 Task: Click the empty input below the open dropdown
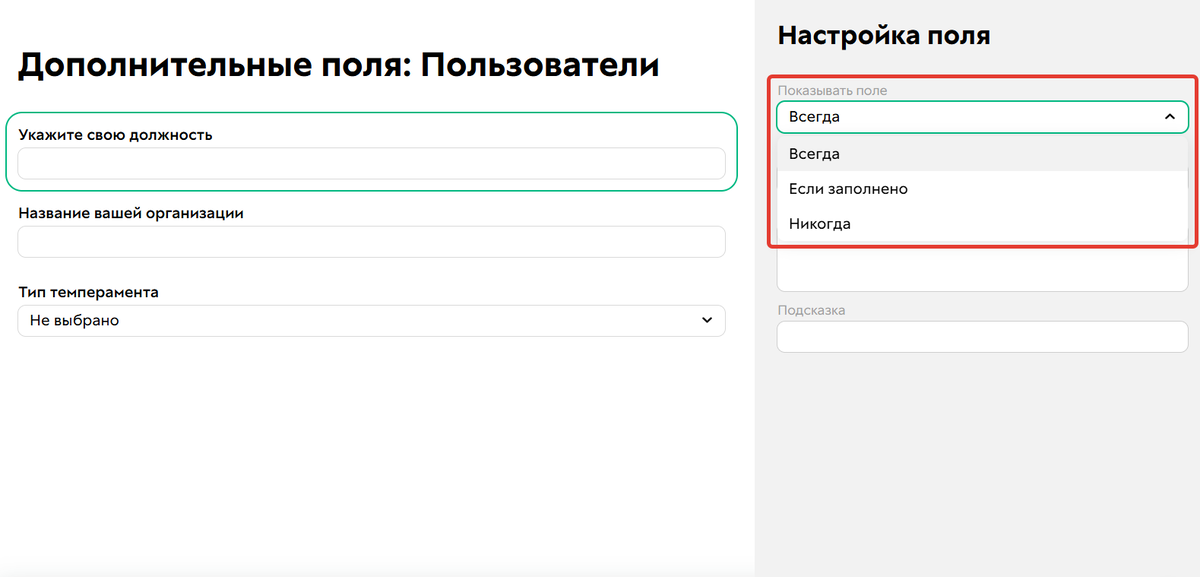982,270
